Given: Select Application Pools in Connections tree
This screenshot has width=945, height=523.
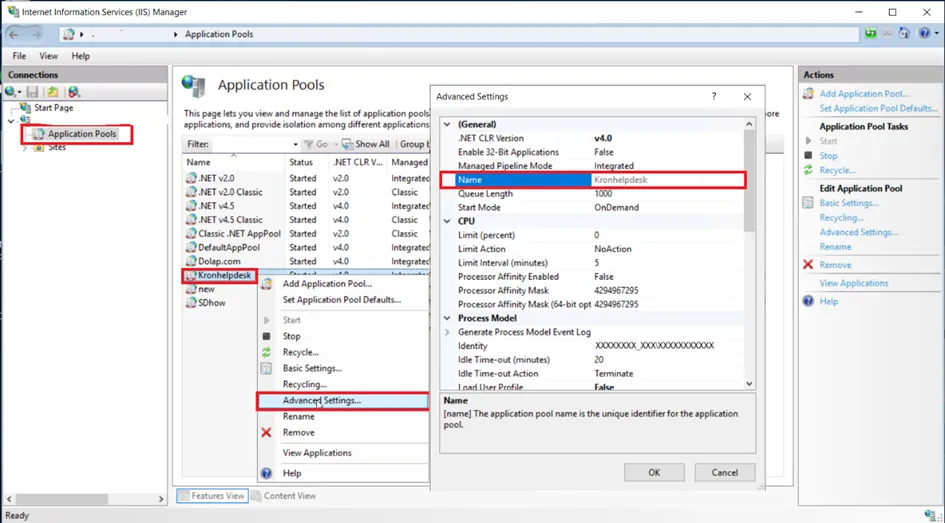Looking at the screenshot, I should (82, 134).
